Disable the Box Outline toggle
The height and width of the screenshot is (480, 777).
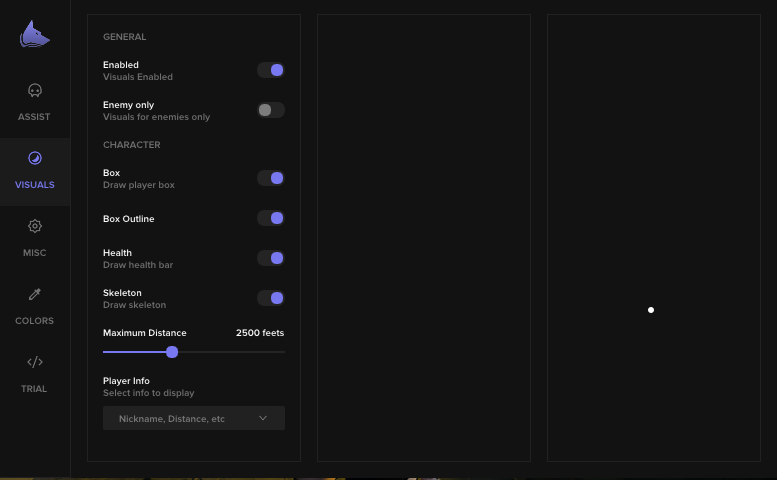271,218
